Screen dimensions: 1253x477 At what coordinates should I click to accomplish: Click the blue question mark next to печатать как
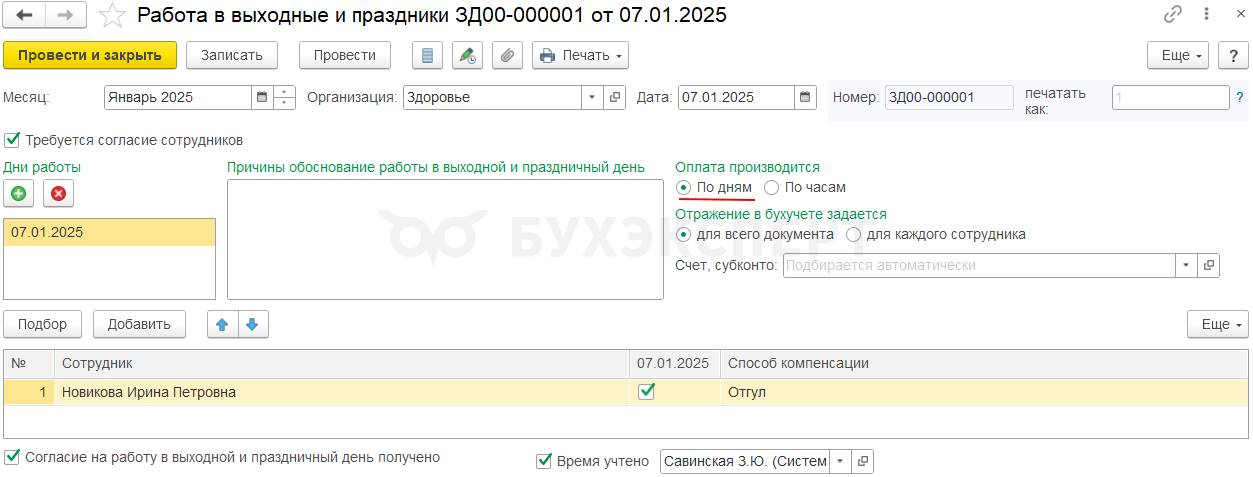(1240, 97)
